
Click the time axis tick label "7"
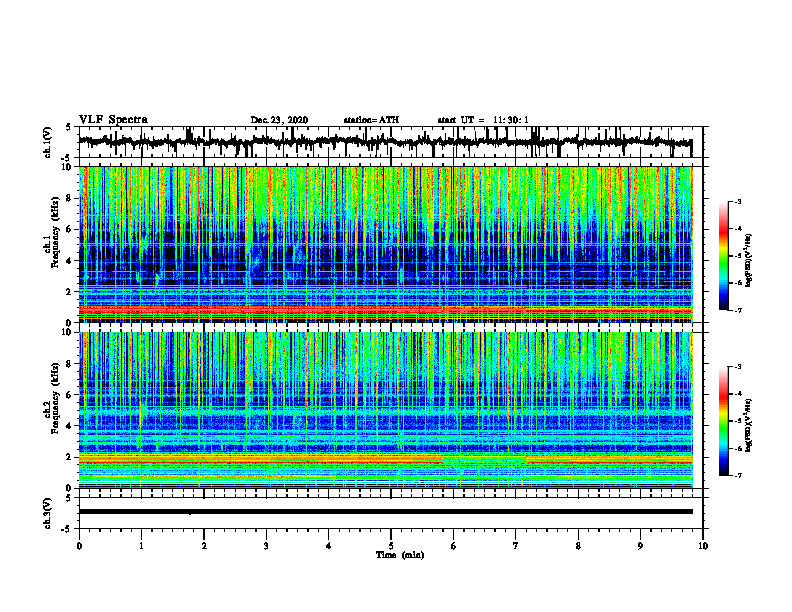pyautogui.click(x=516, y=546)
